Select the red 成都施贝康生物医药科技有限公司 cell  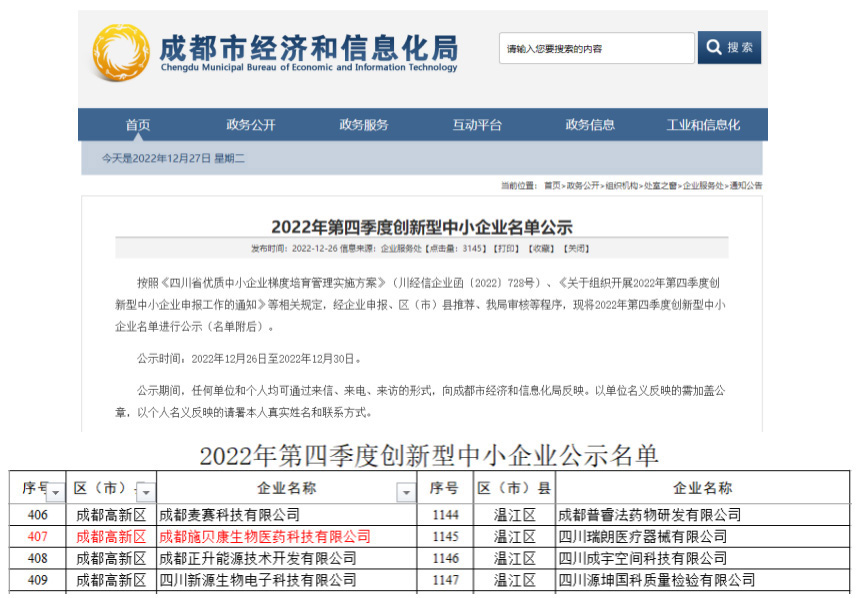[x=265, y=537]
